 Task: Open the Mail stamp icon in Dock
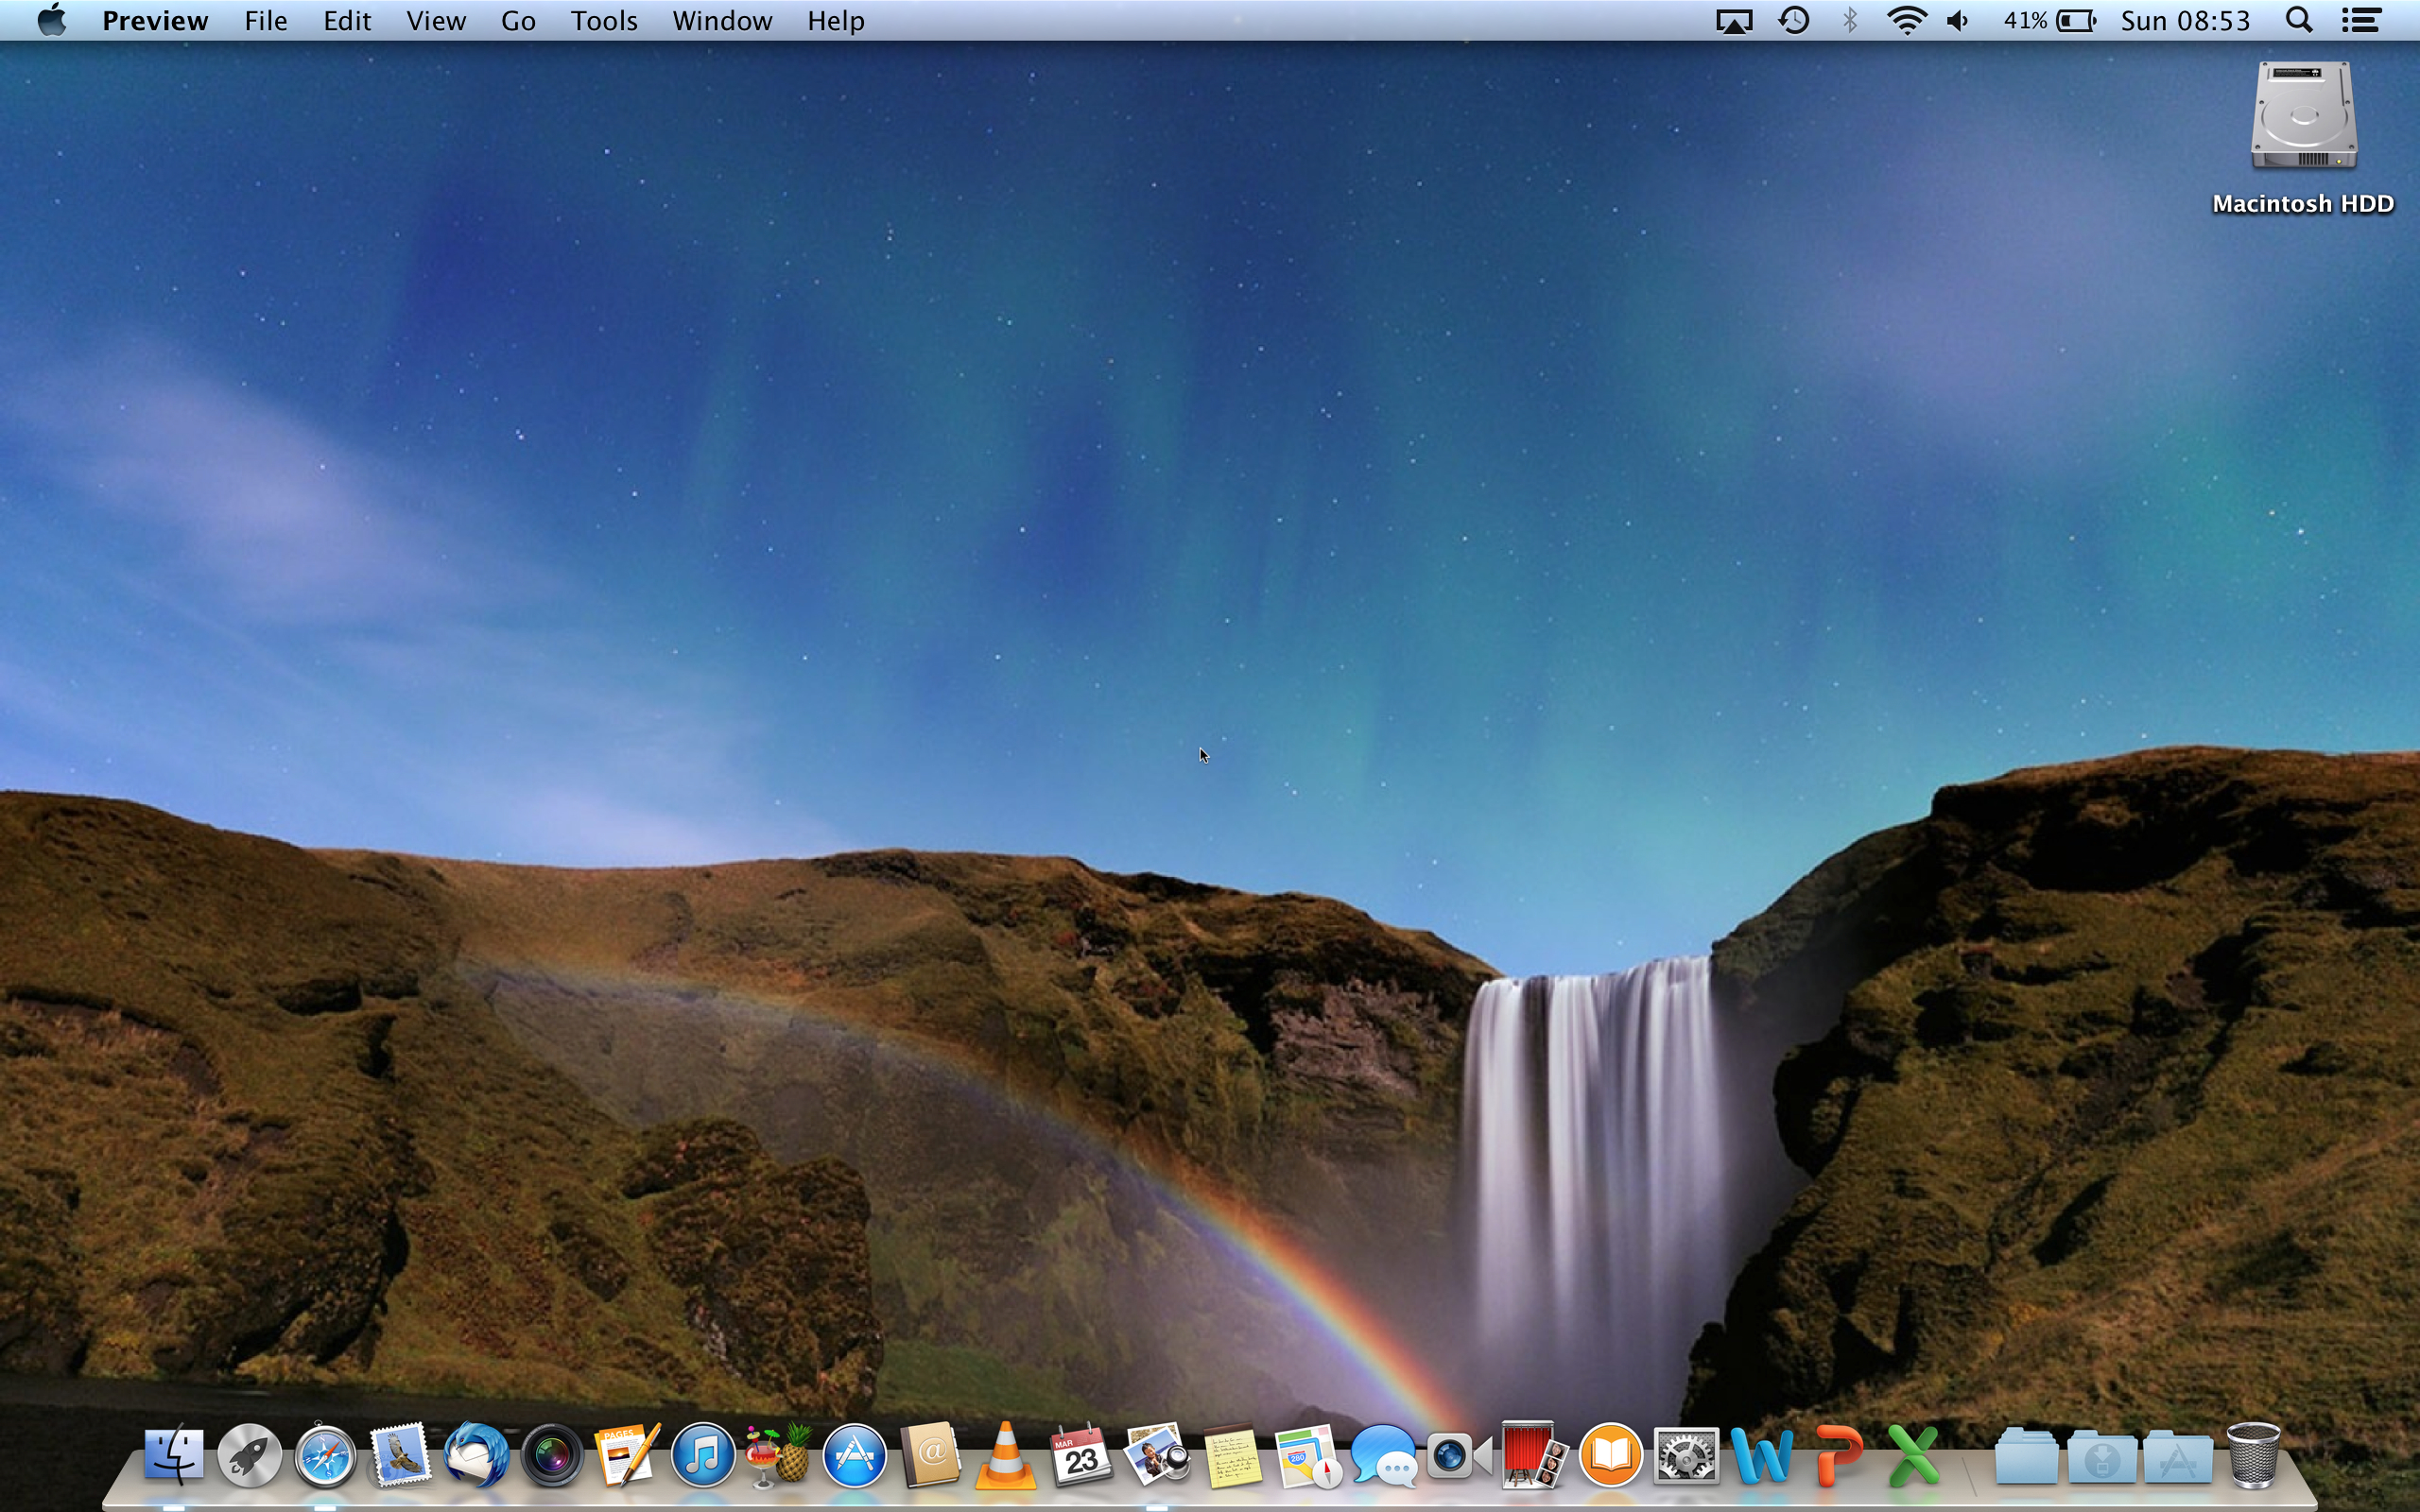click(x=401, y=1455)
